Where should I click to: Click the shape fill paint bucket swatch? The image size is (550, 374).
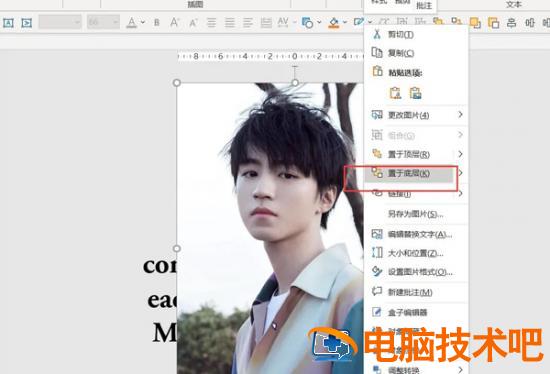[x=334, y=23]
